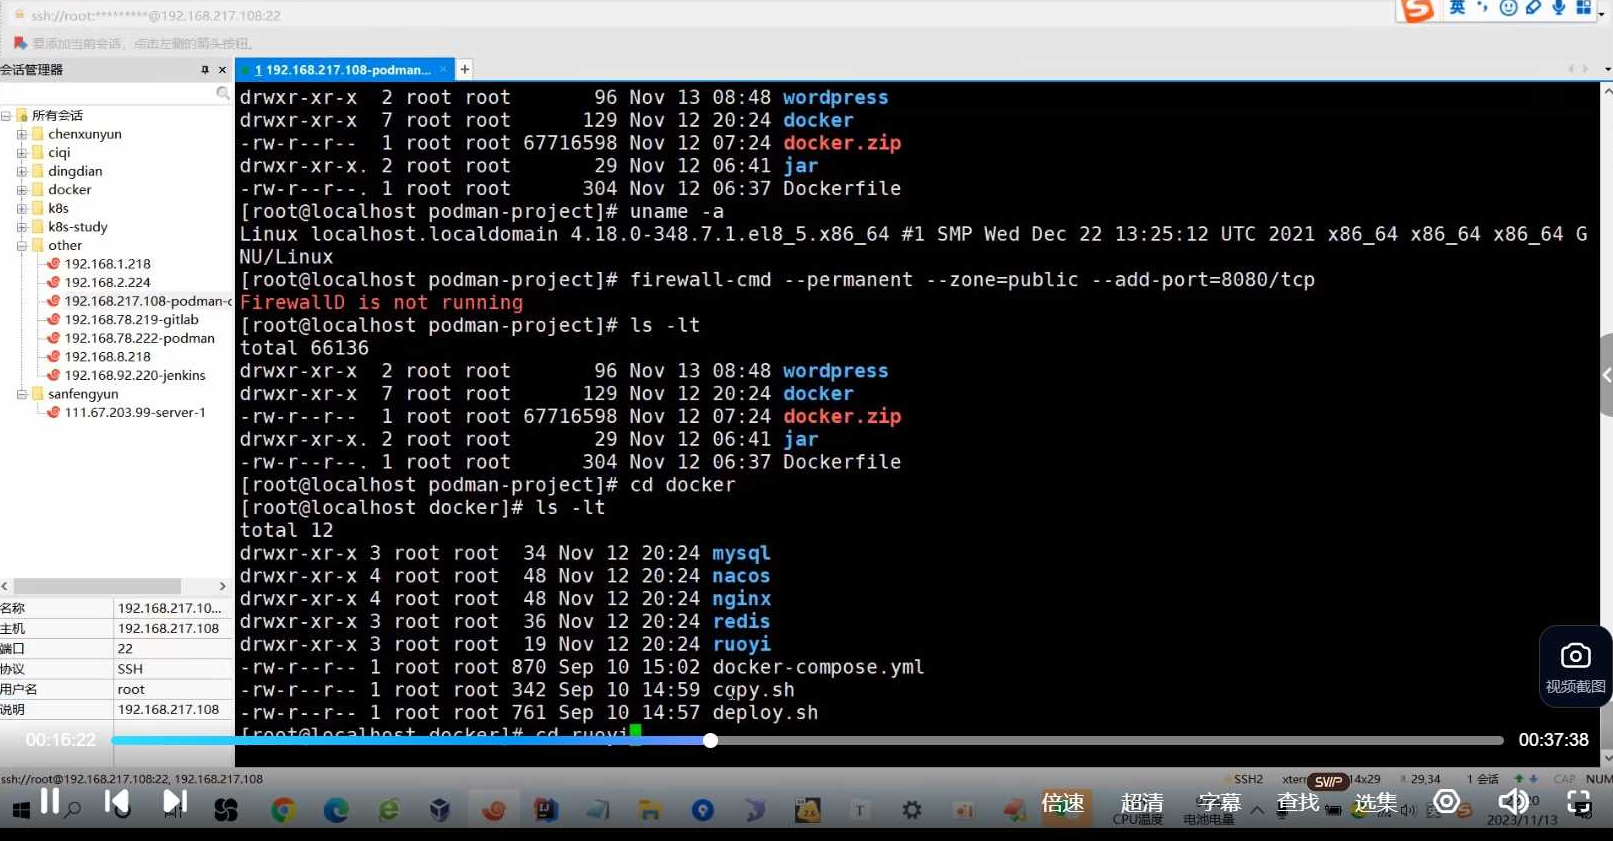Image resolution: width=1613 pixels, height=842 pixels.
Task: Toggle pin on session manager panel
Action: 205,70
